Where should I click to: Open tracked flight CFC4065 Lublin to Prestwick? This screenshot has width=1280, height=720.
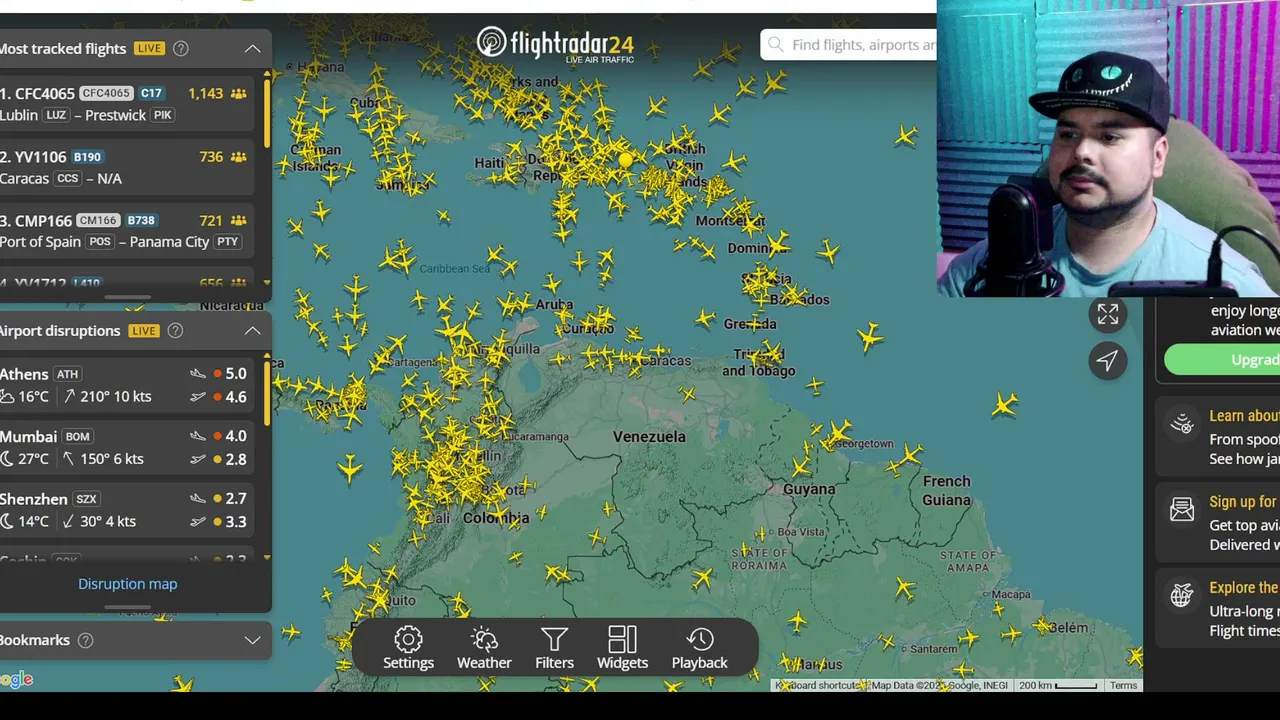127,103
